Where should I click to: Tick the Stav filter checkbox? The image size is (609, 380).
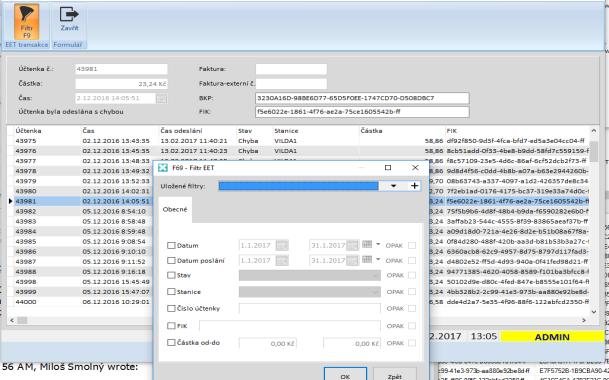pos(171,275)
